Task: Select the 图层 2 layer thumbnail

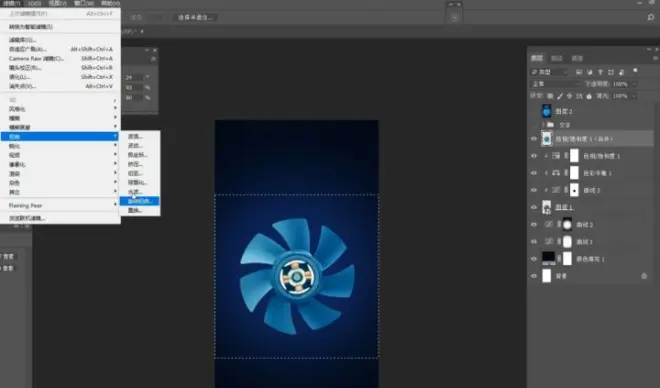Action: point(546,111)
